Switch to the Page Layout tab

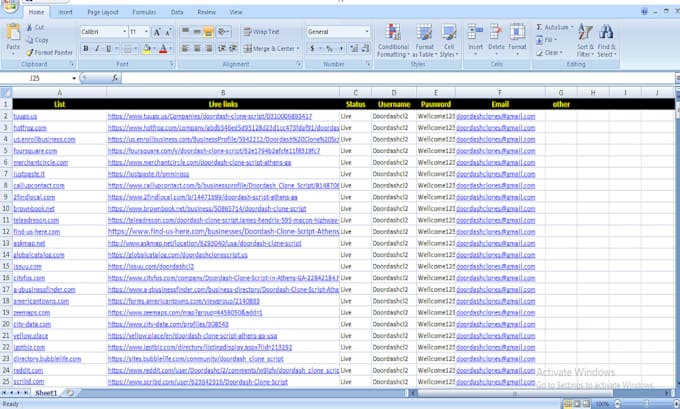click(x=103, y=12)
